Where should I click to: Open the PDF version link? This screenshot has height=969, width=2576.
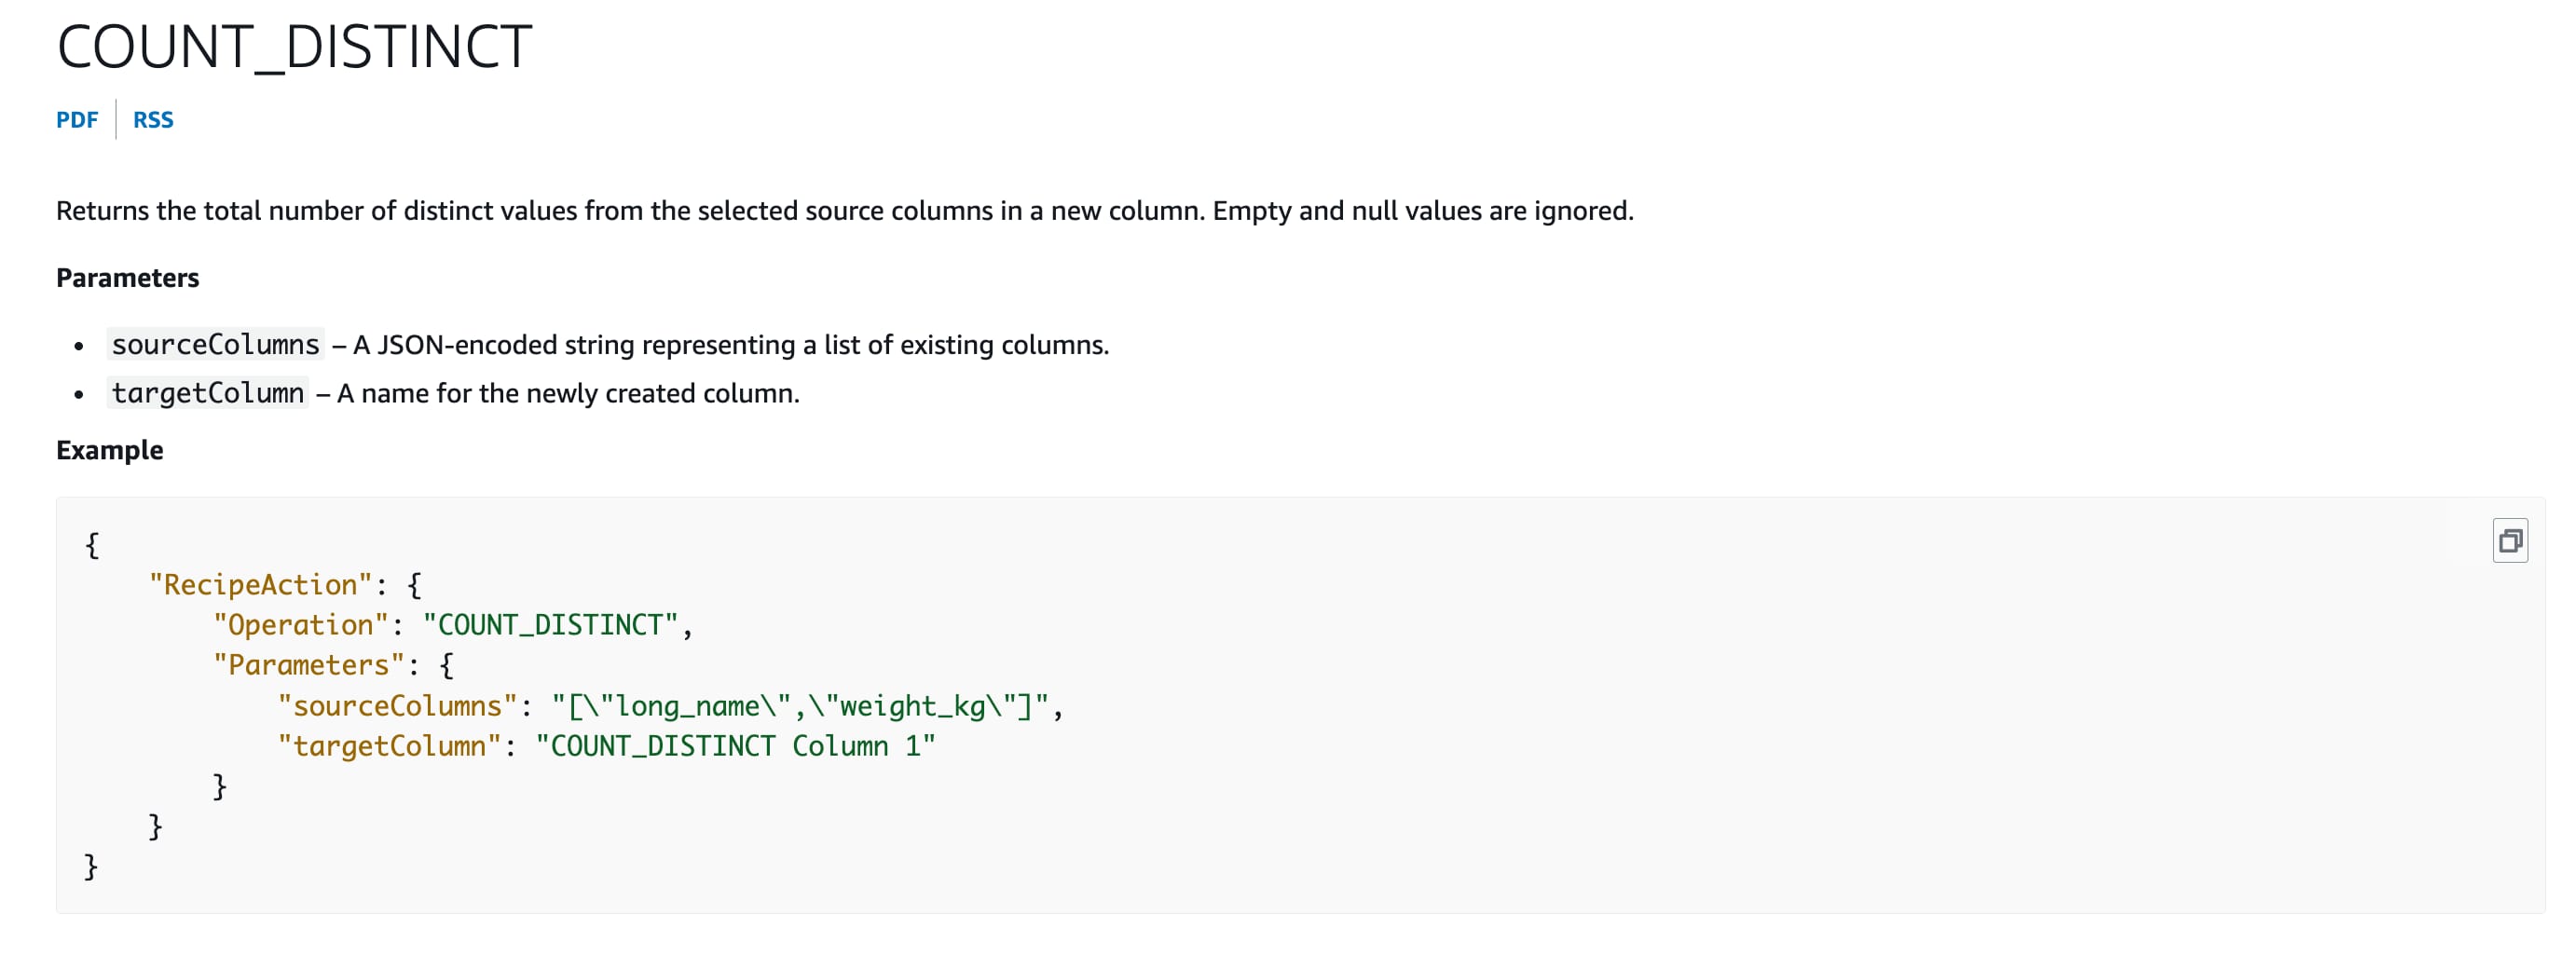pos(77,120)
